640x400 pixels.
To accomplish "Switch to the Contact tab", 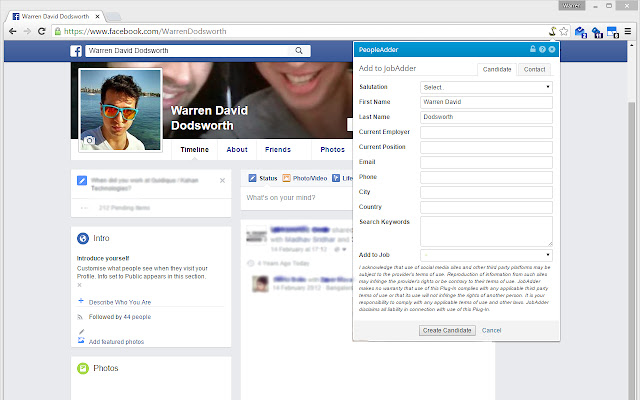I will pyautogui.click(x=535, y=69).
